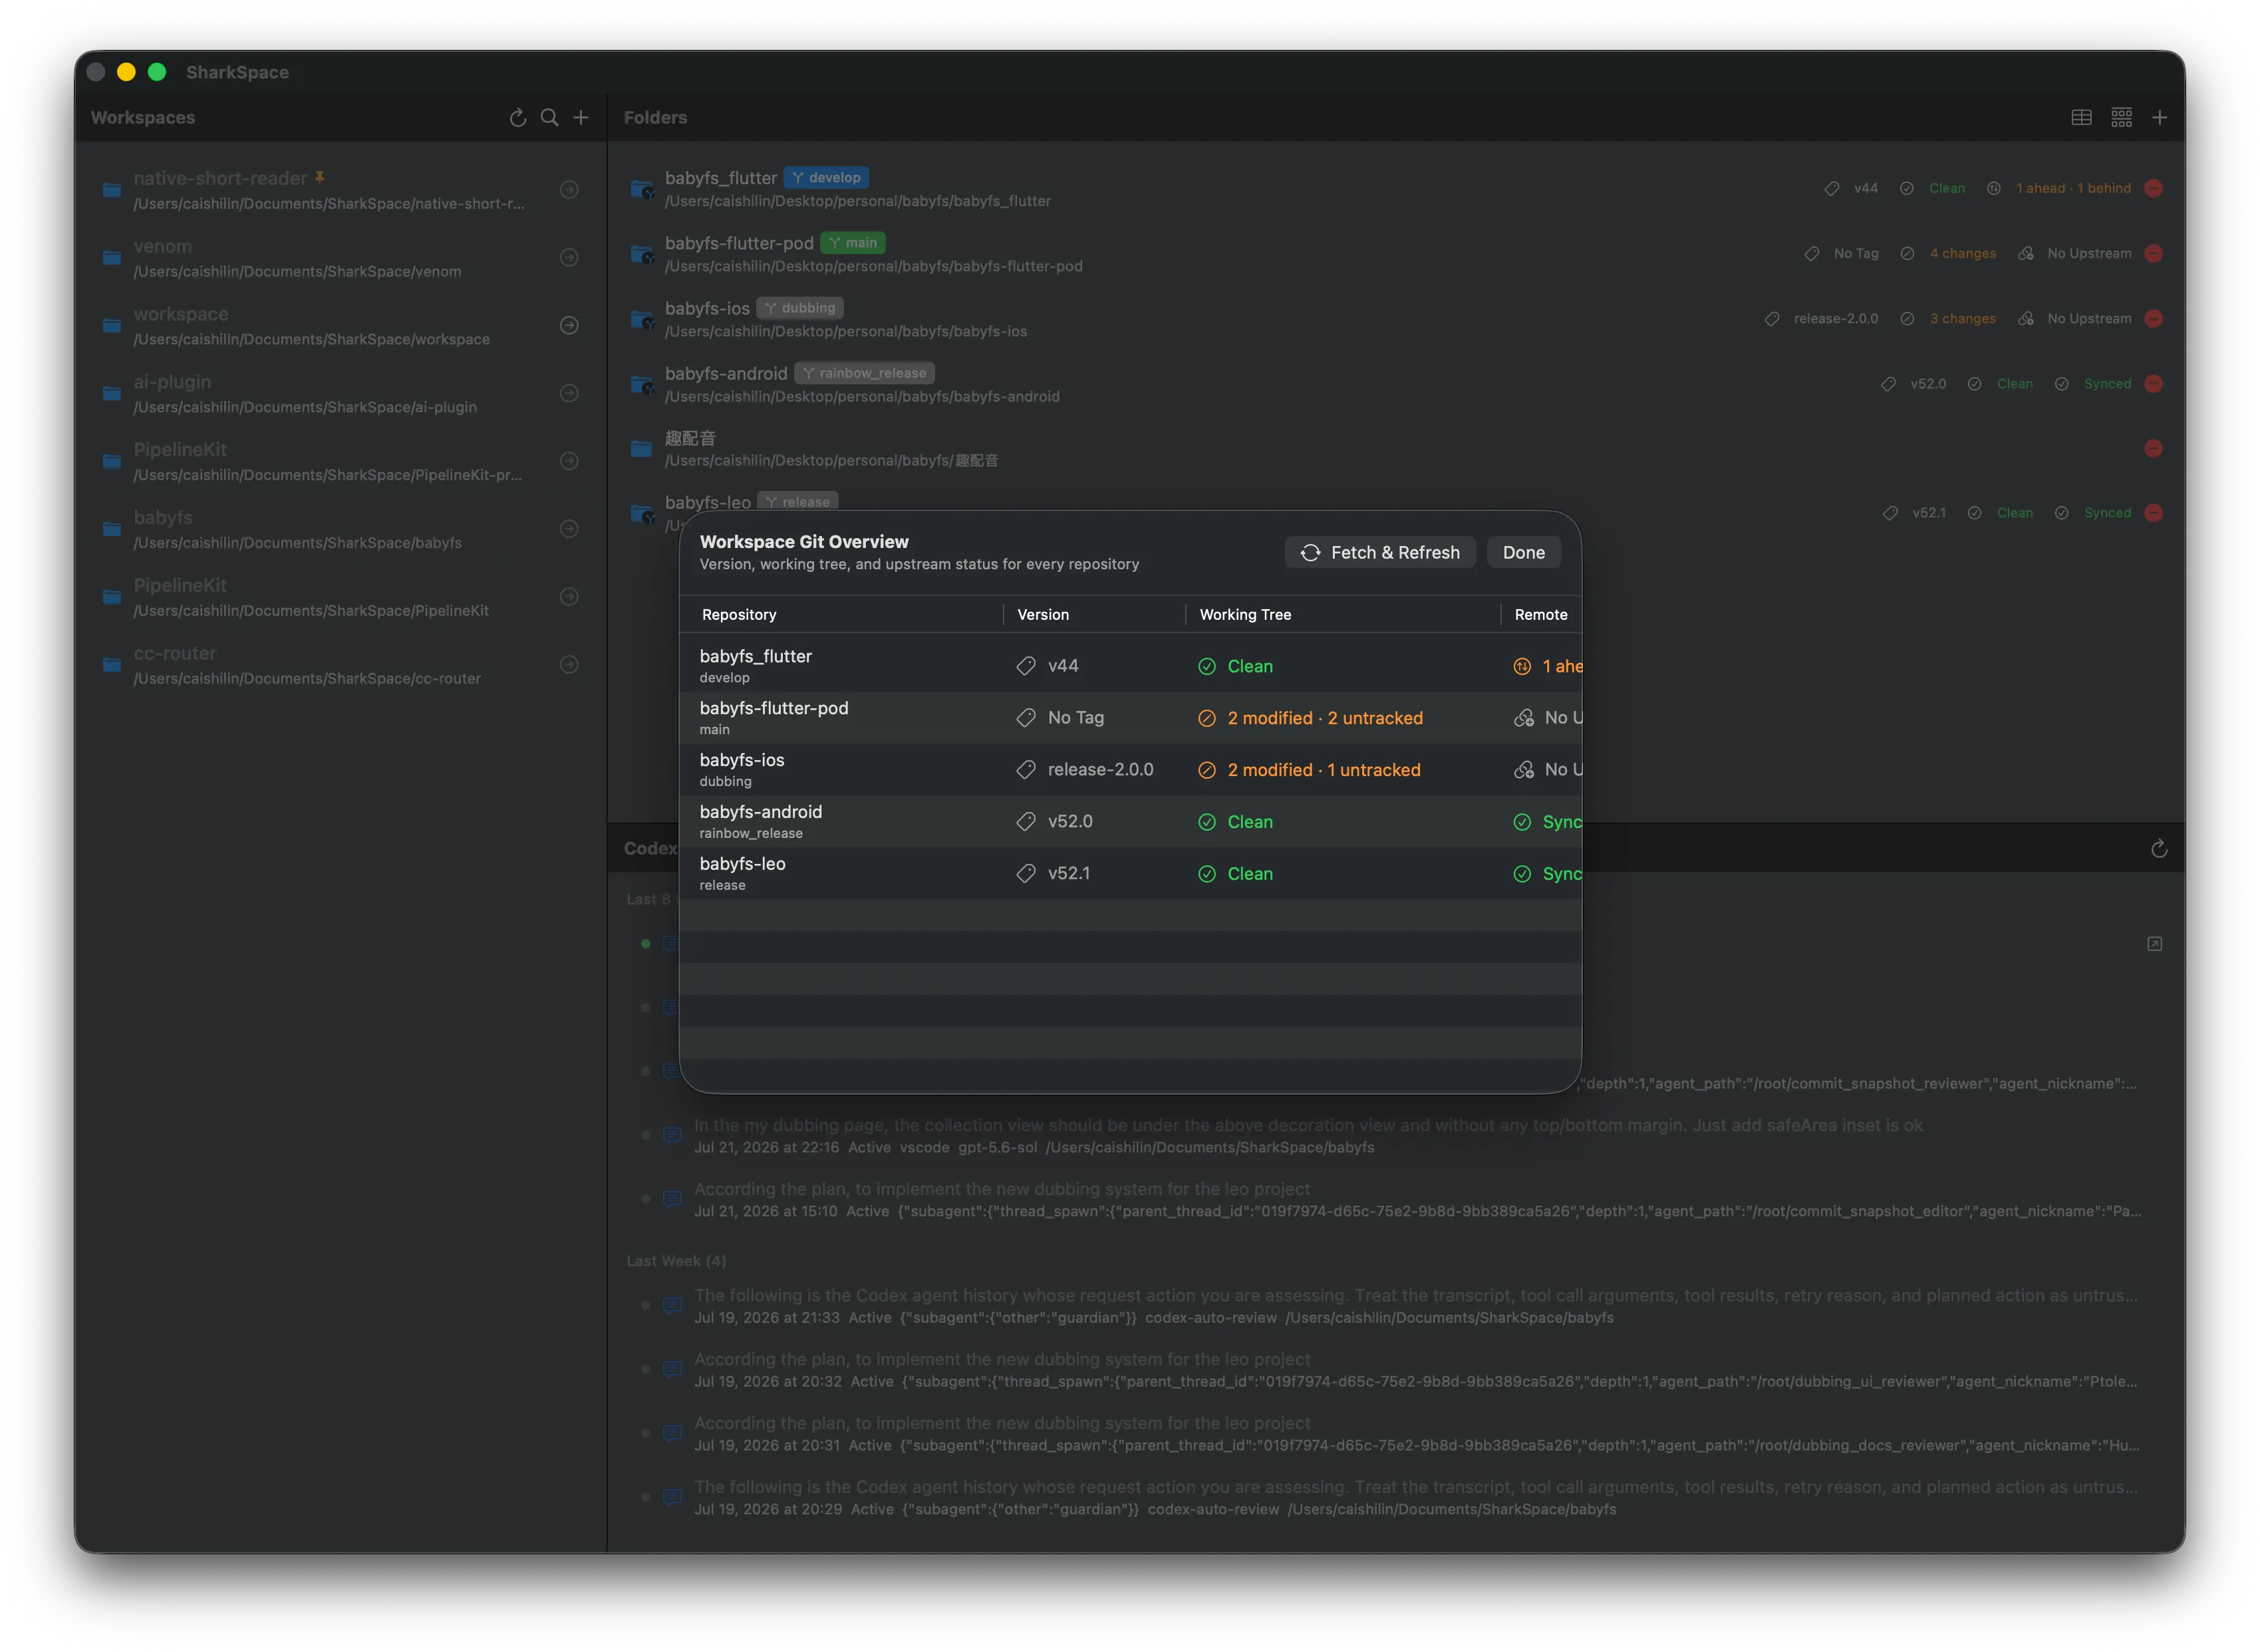Viewport: 2260px width, 1652px height.
Task: Open Jul 19 20:32 dubbing system session
Action: click(x=1395, y=1370)
